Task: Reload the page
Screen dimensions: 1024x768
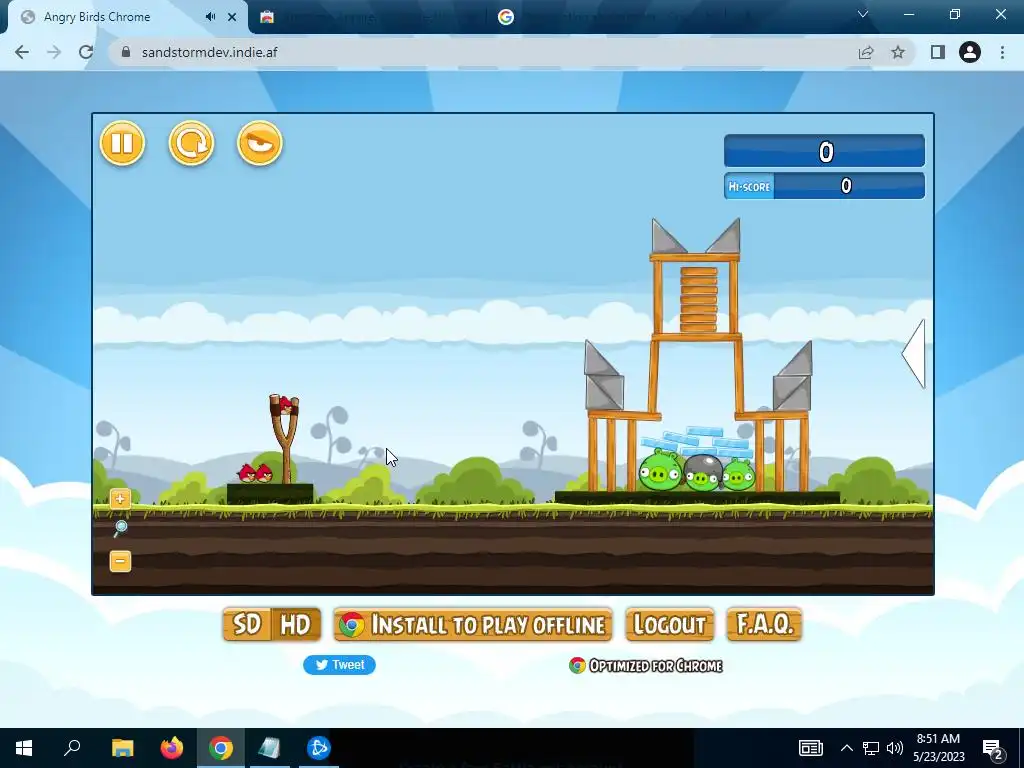Action: (86, 52)
